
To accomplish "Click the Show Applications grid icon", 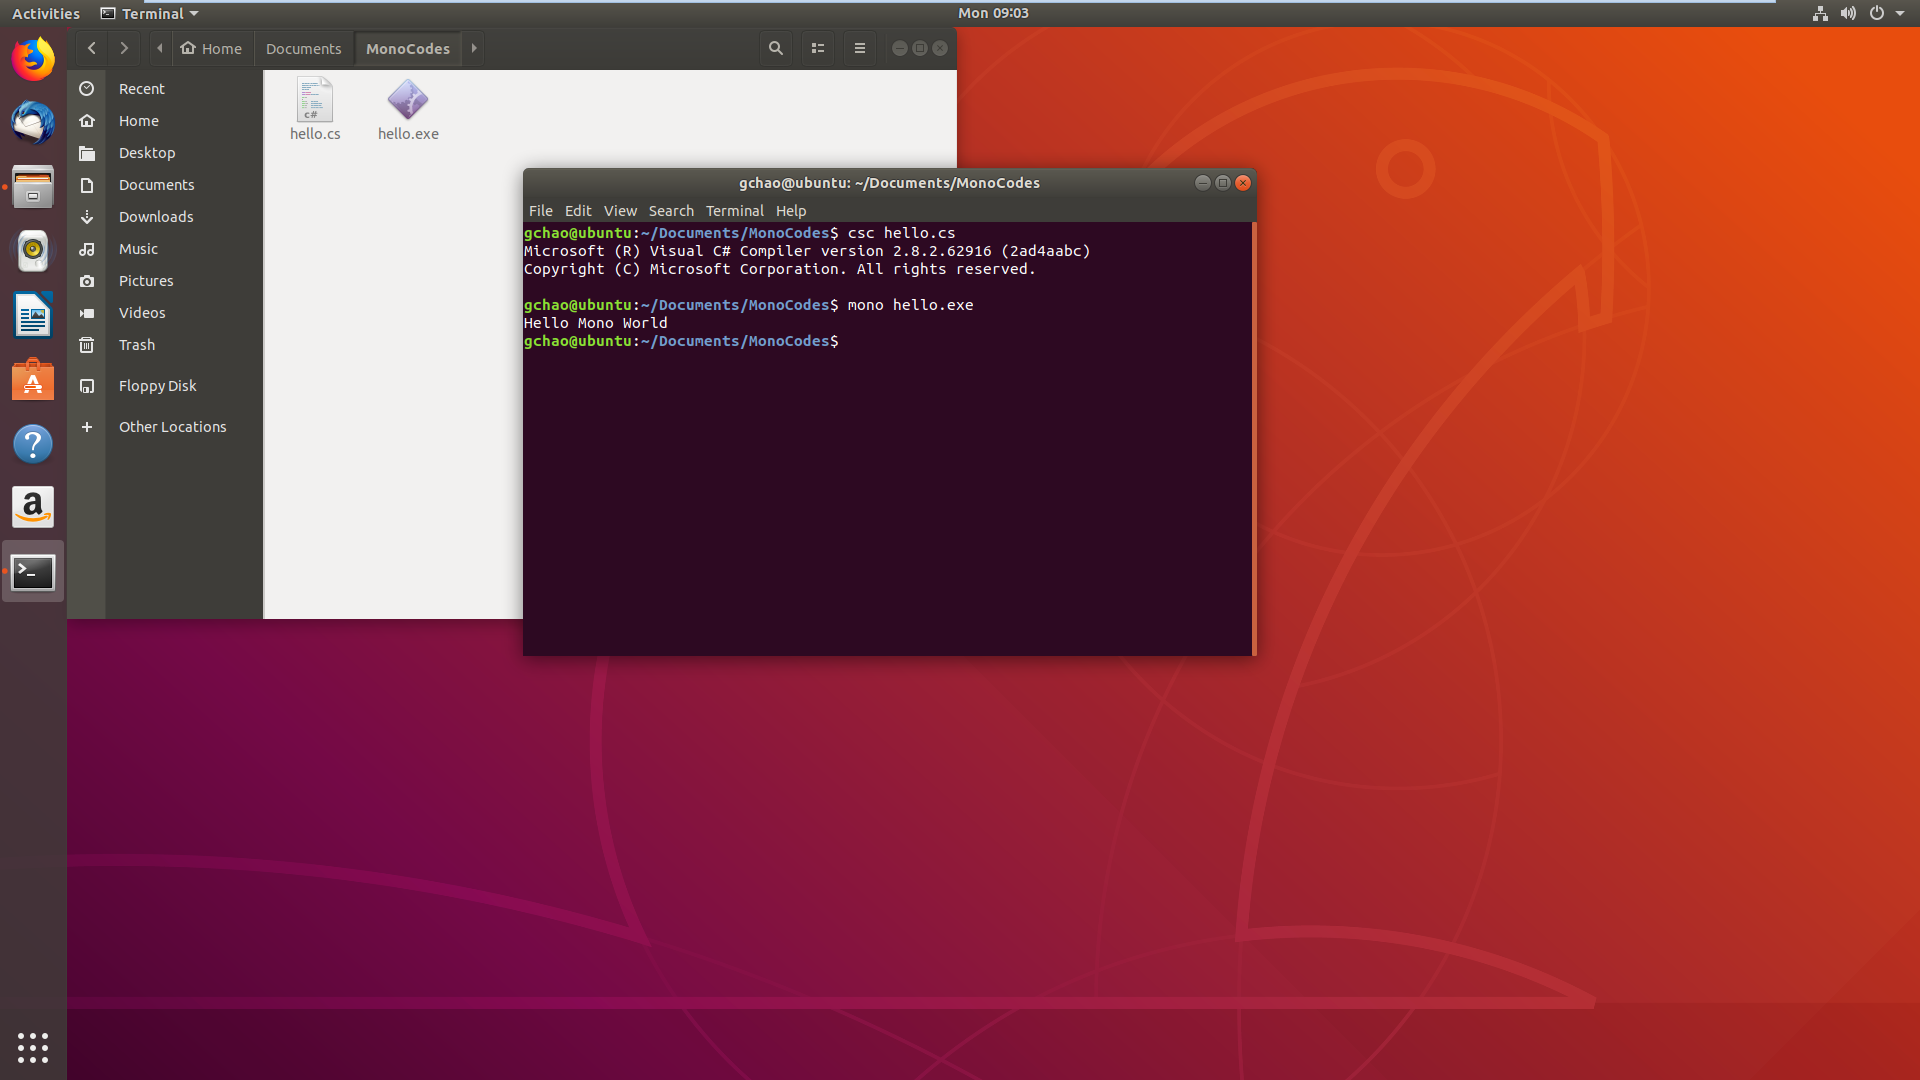I will coord(32,1047).
